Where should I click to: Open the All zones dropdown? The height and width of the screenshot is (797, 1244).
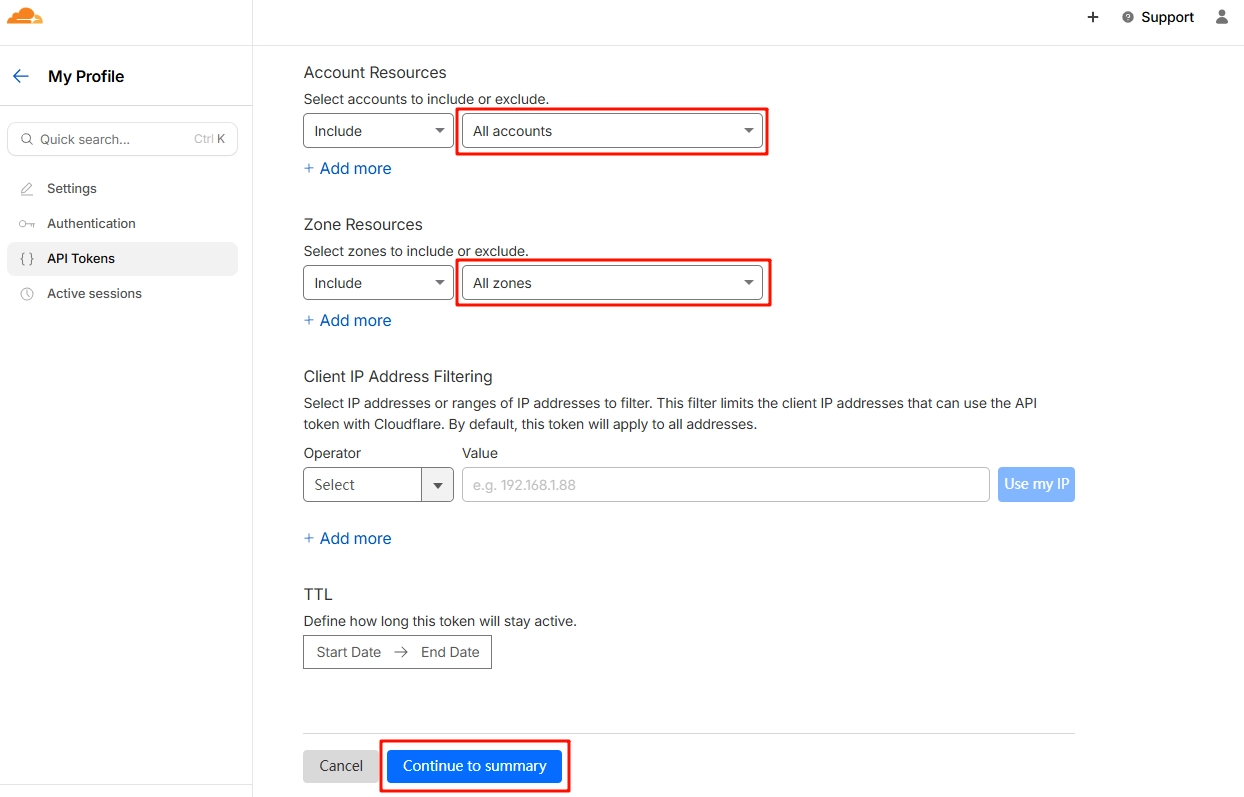coord(612,283)
